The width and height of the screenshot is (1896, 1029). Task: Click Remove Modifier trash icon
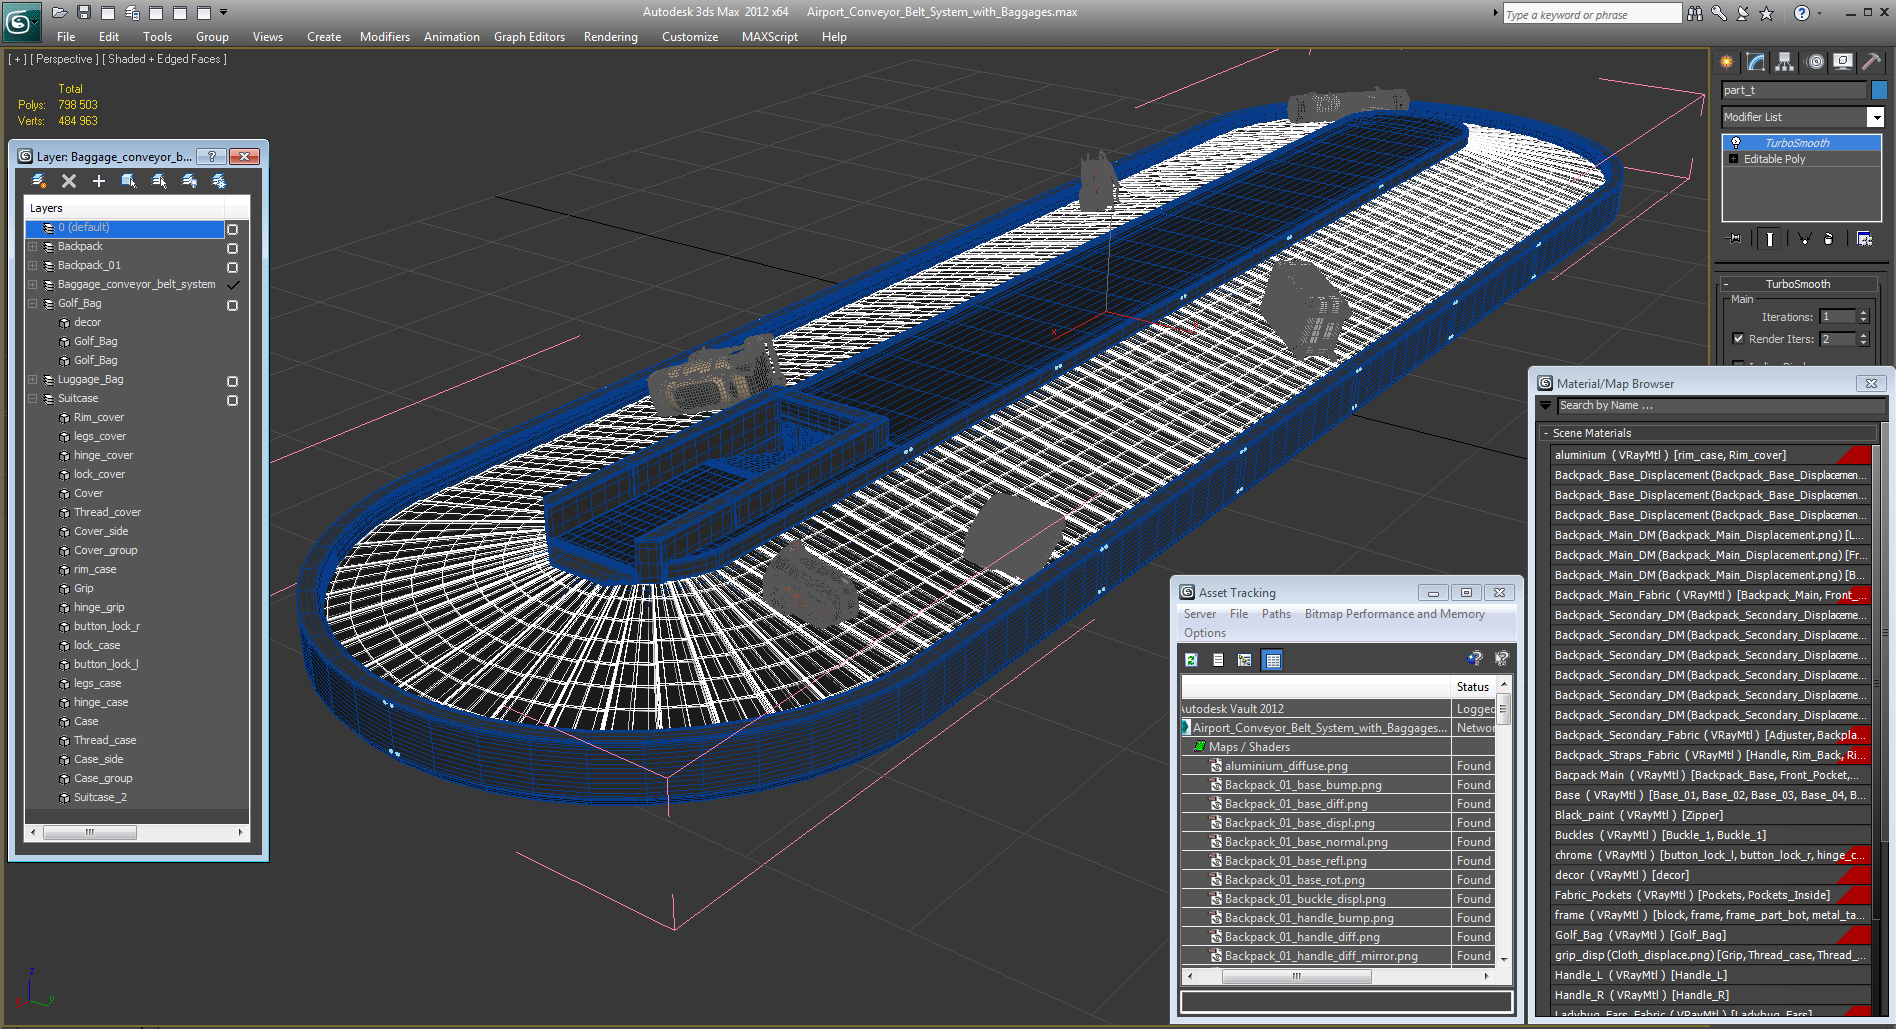1828,238
